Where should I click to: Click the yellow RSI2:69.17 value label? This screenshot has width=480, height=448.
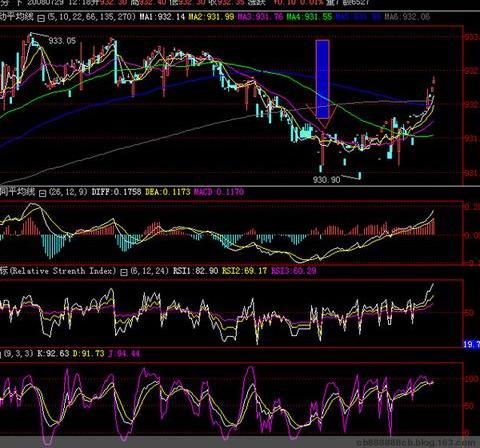pos(245,271)
